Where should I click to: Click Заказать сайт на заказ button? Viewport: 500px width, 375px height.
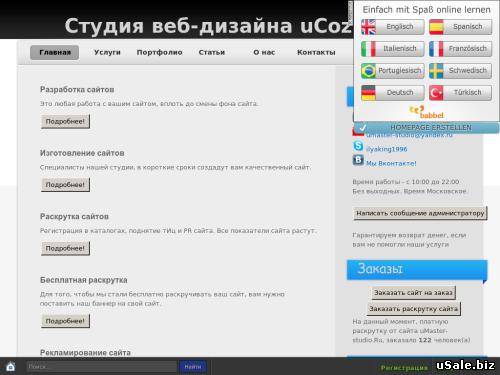[x=413, y=293]
